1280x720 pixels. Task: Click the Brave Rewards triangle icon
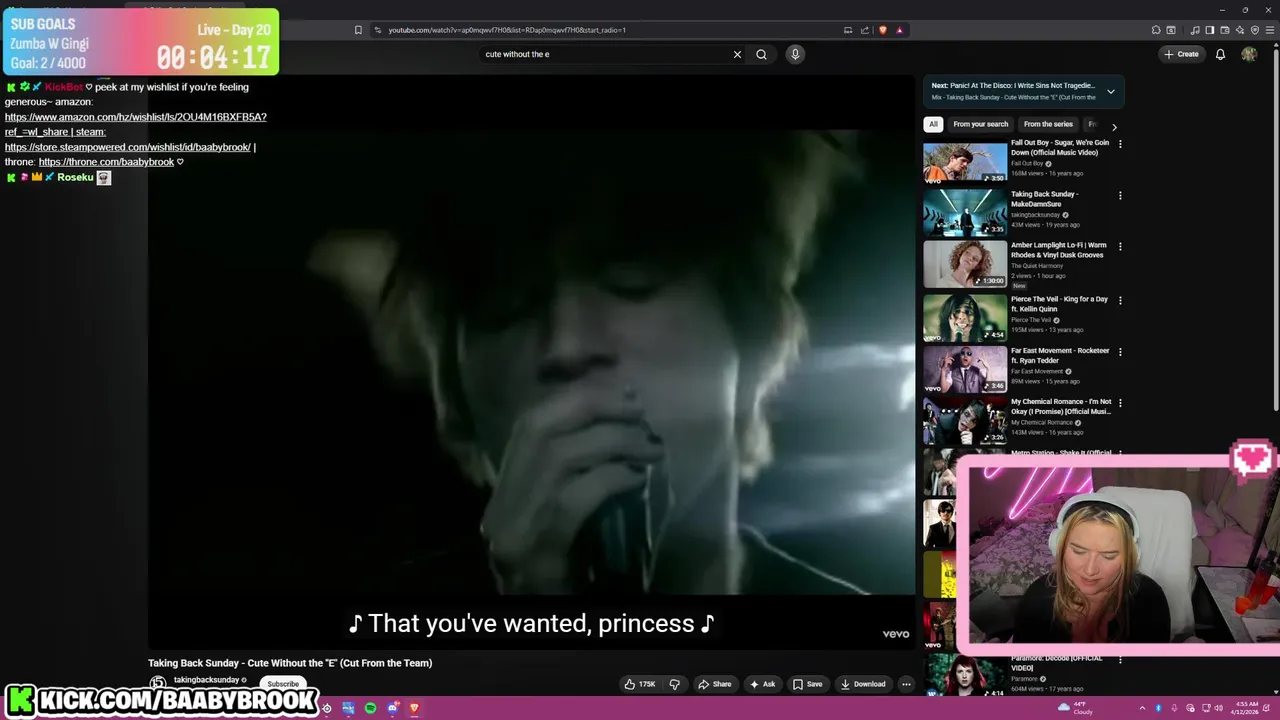pos(899,30)
